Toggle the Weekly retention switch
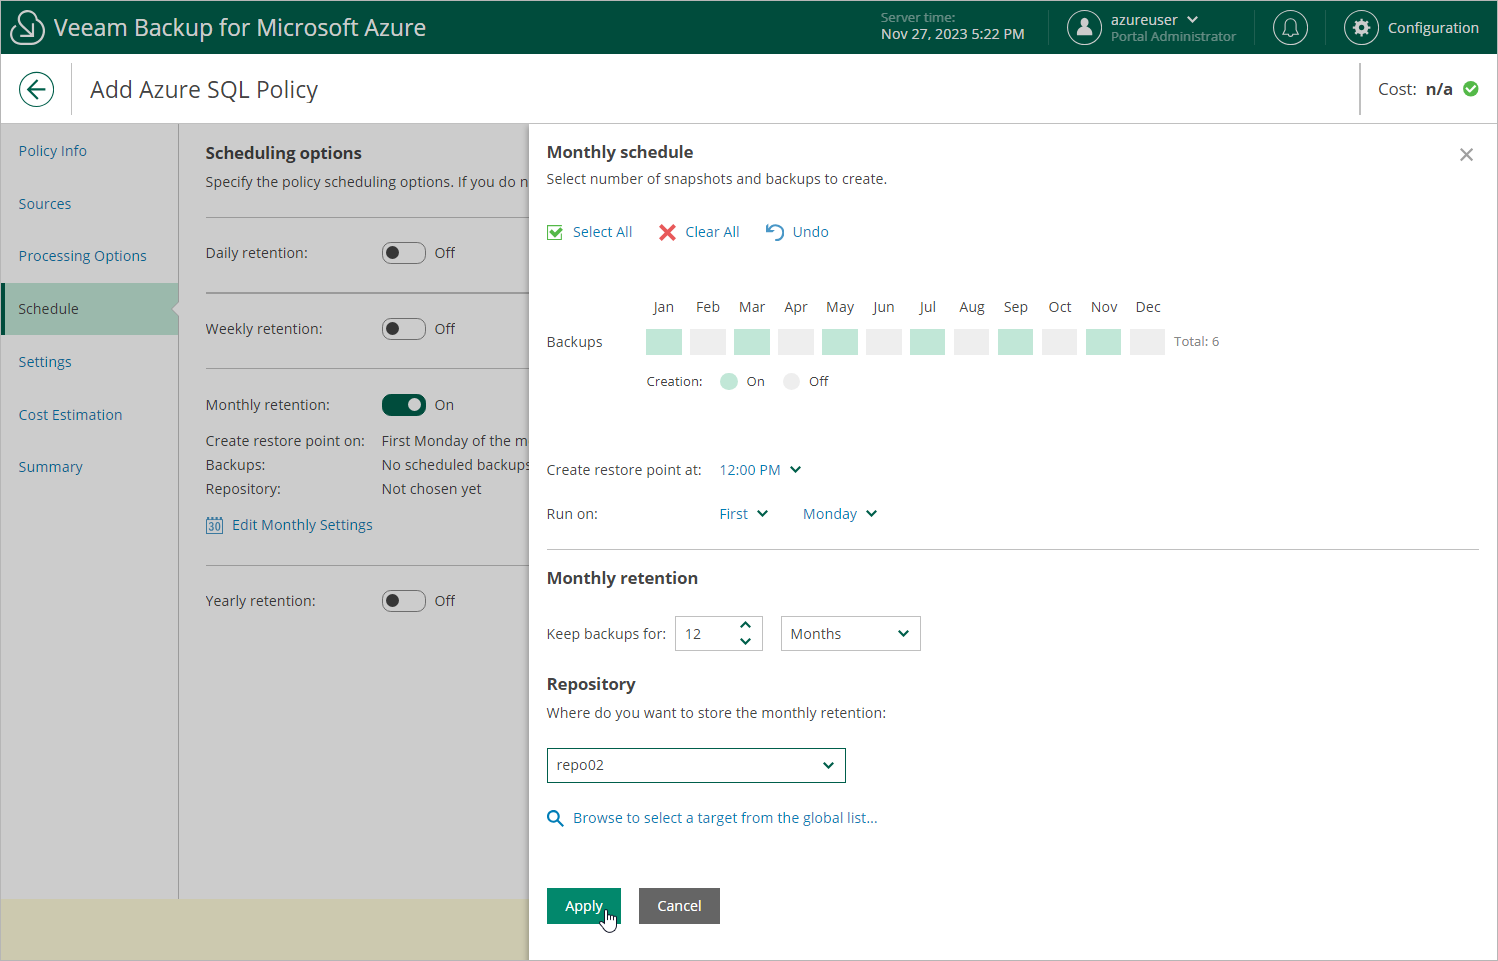1498x961 pixels. [x=404, y=329]
